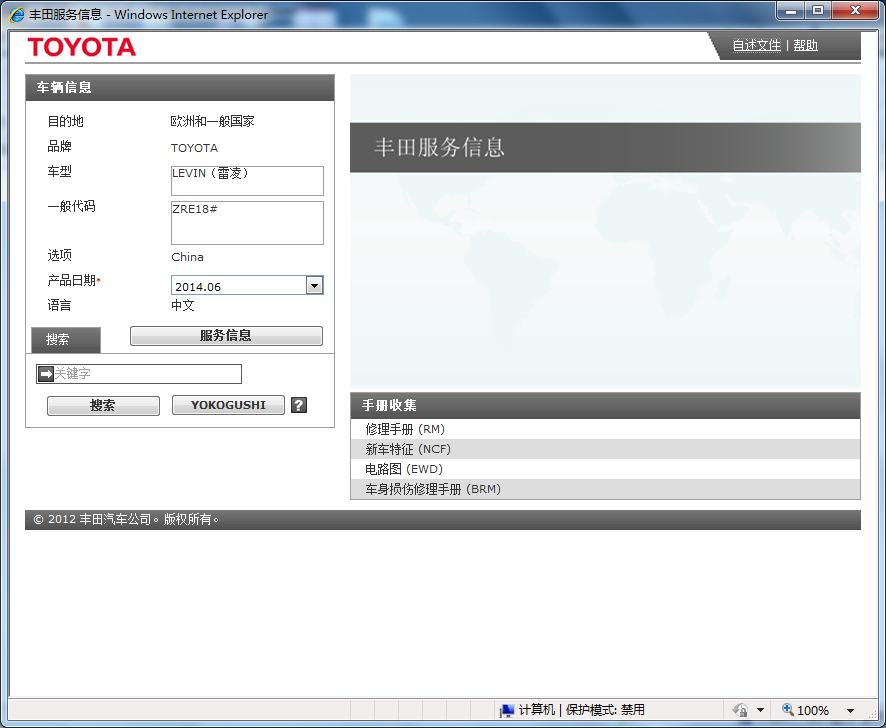Click the copyright text 丰田汽车公司
Screen dimensions: 886x728
coord(115,519)
